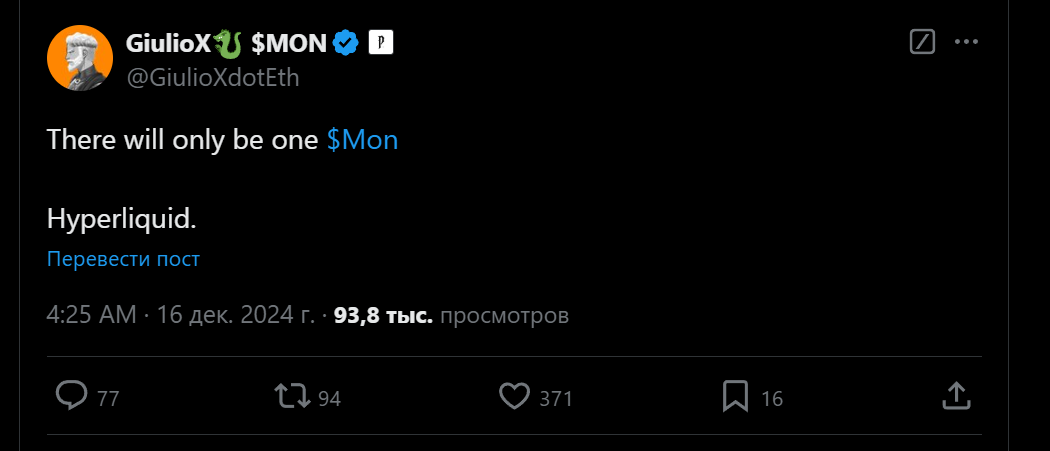Image resolution: width=1050 pixels, height=451 pixels.
Task: Click the like count 371
Action: coord(556,399)
